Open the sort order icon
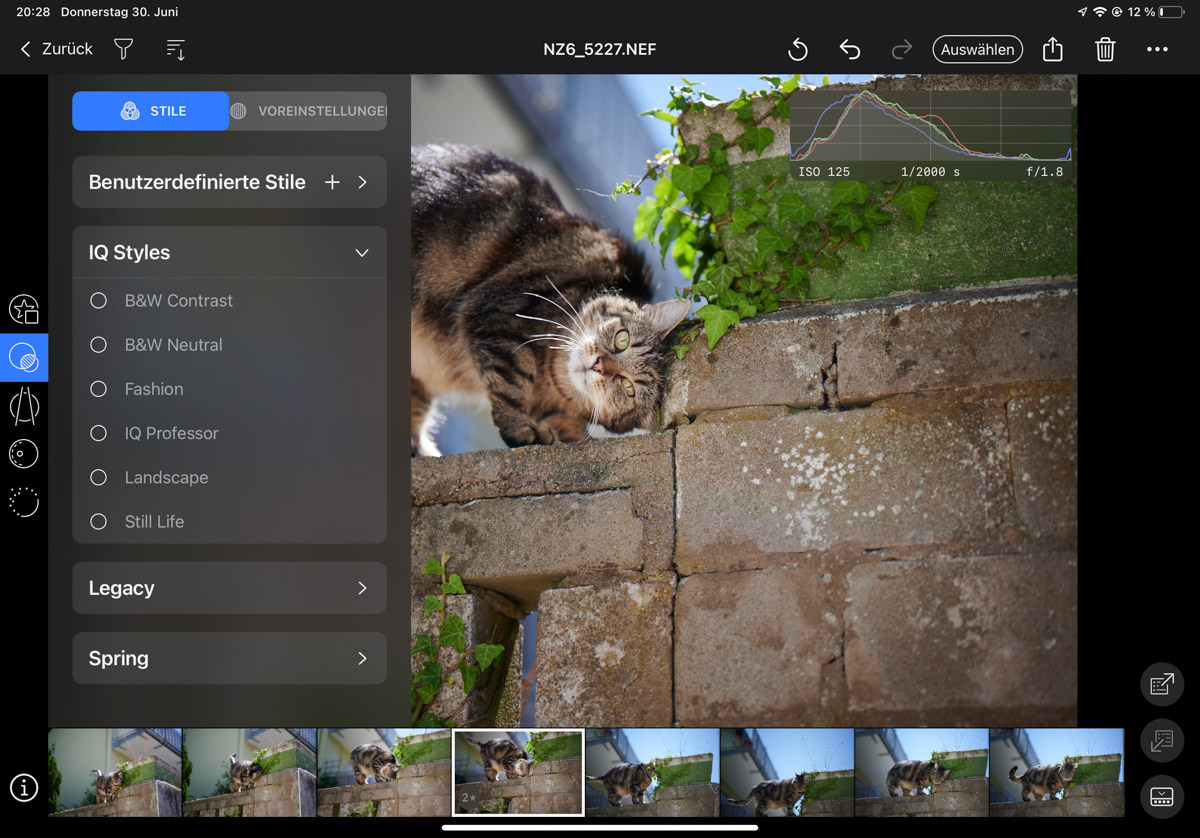1200x838 pixels. (175, 49)
